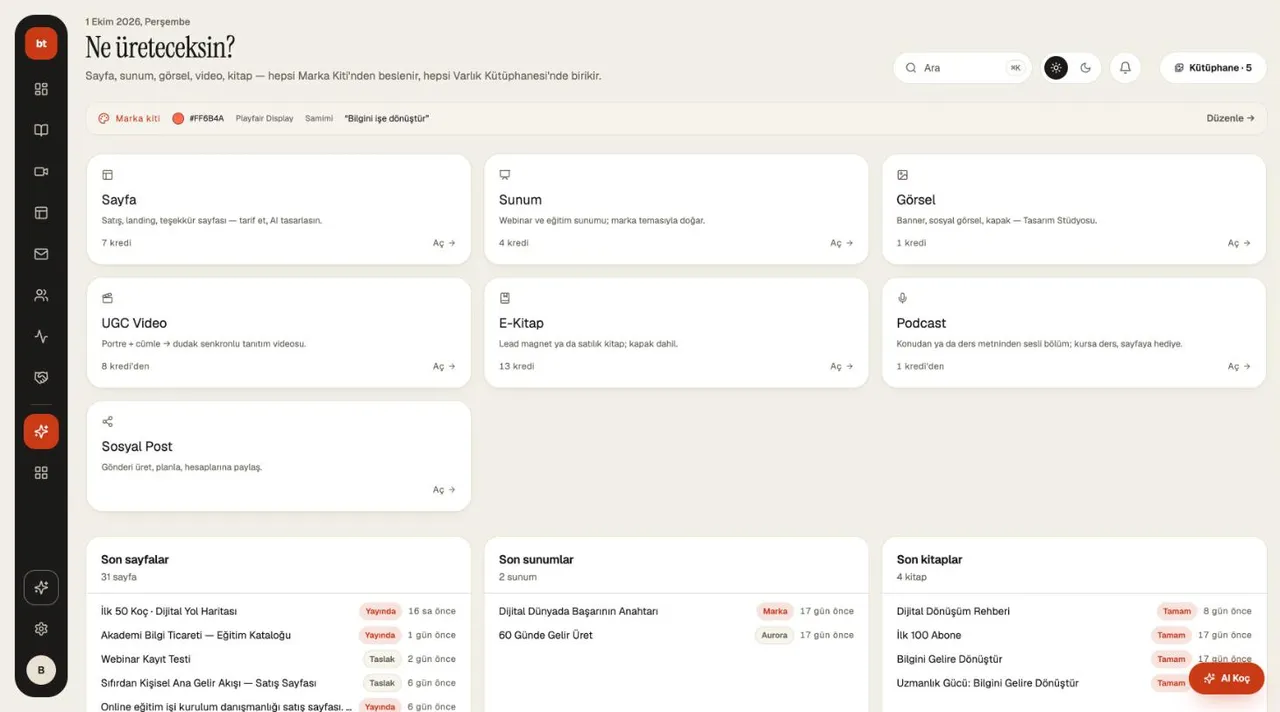Open the open-book icon in the sidebar
The image size is (1280, 712).
(x=41, y=130)
